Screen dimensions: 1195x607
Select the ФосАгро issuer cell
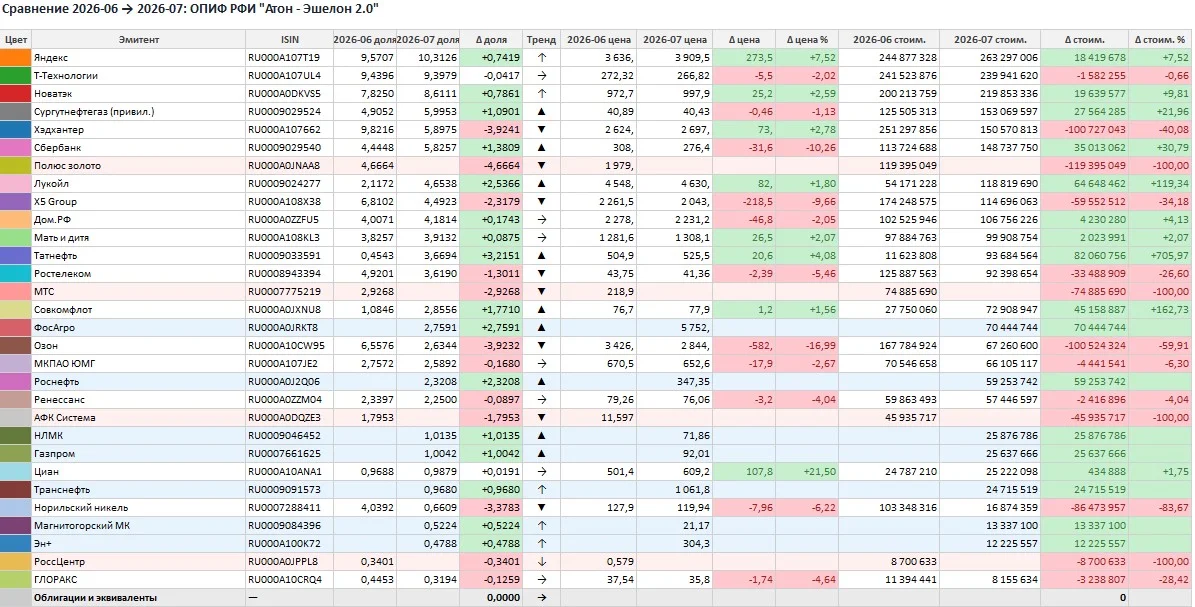139,328
